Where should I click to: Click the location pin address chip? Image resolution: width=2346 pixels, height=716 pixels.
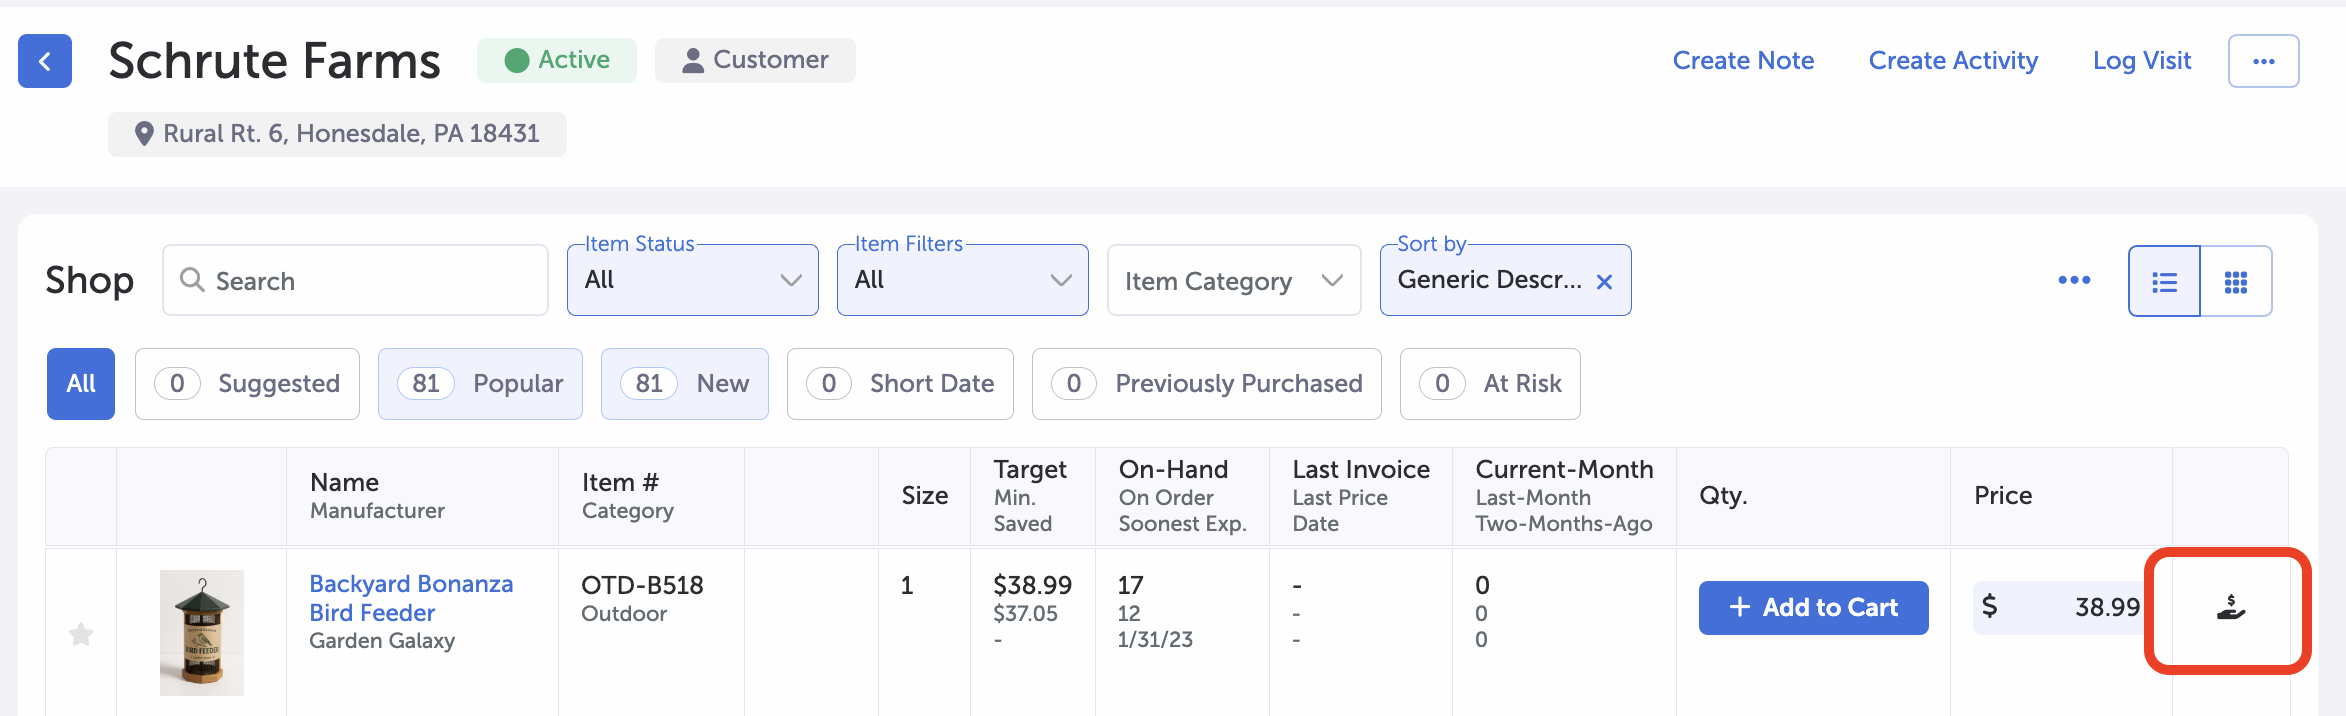point(337,134)
